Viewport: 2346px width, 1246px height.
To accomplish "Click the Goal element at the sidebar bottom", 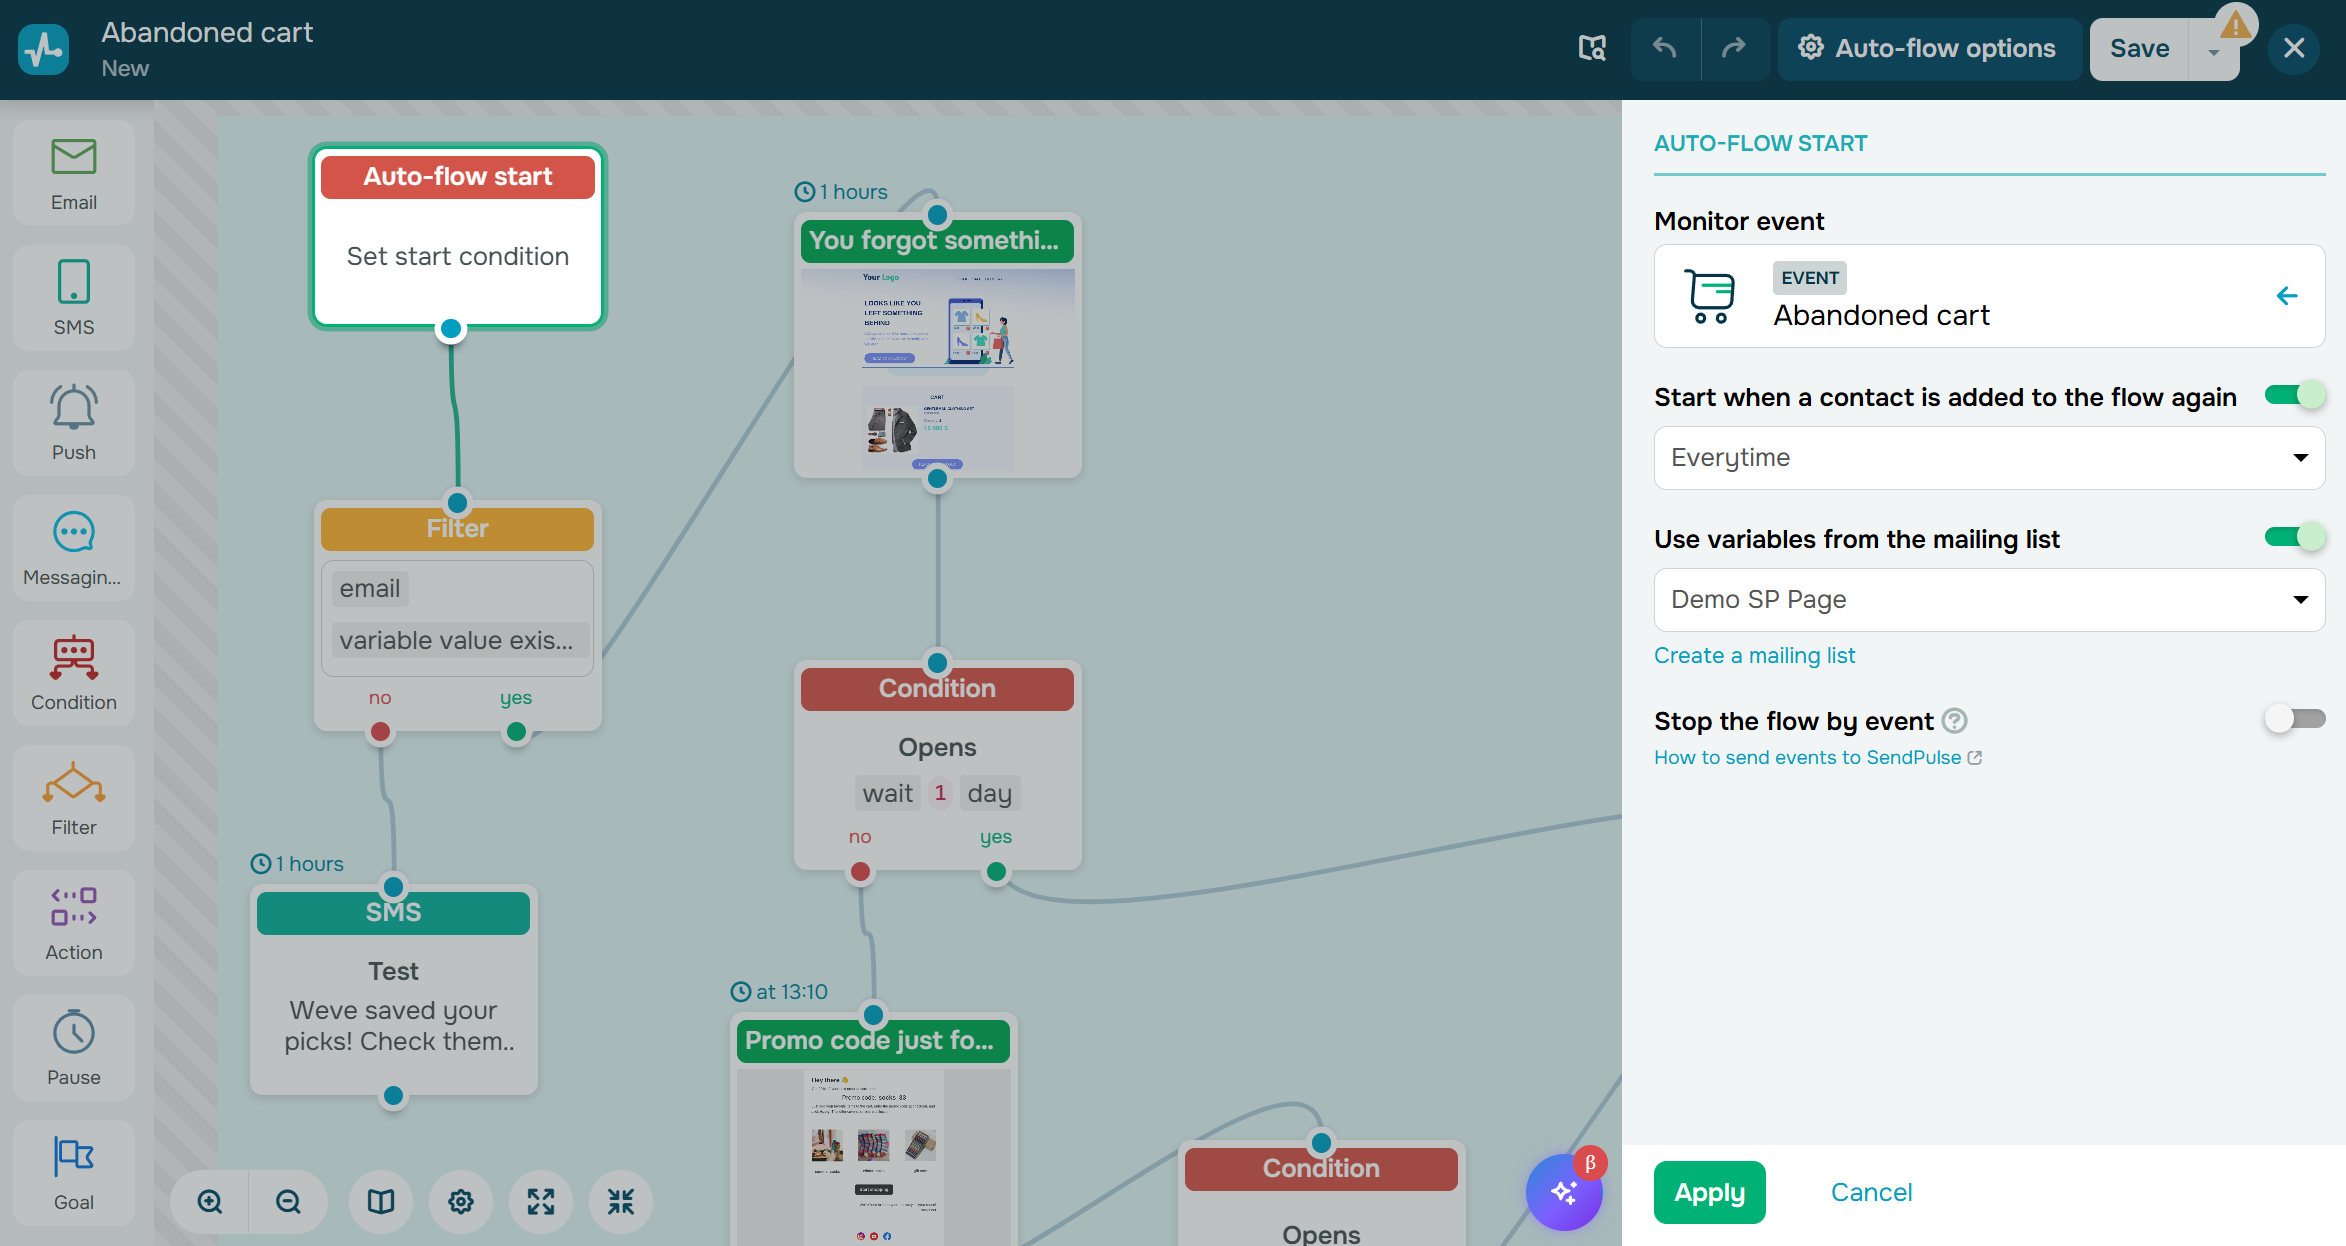I will pyautogui.click(x=73, y=1172).
